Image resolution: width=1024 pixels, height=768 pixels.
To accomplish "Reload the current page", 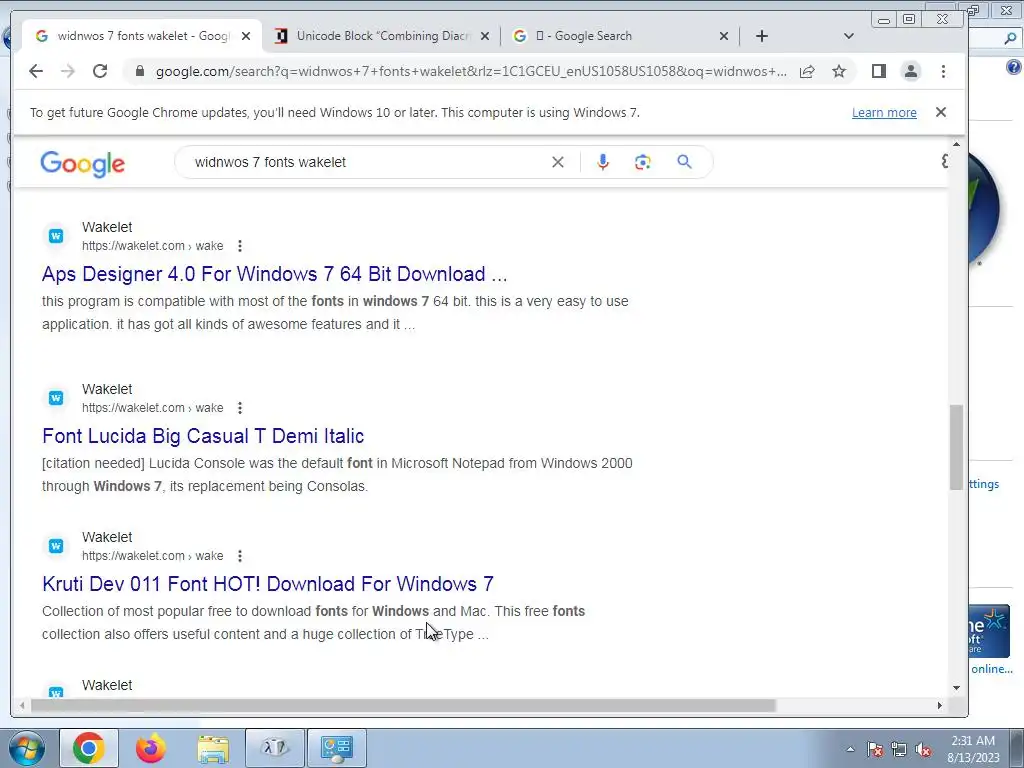I will pos(100,71).
